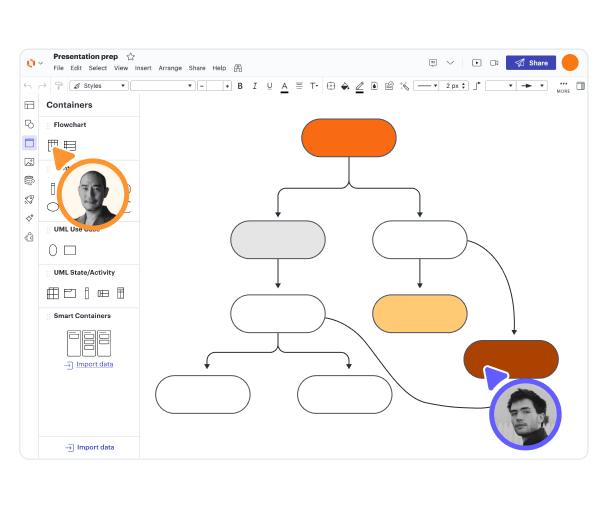608x509 pixels.
Task: Click the blue Share button
Action: (x=530, y=63)
